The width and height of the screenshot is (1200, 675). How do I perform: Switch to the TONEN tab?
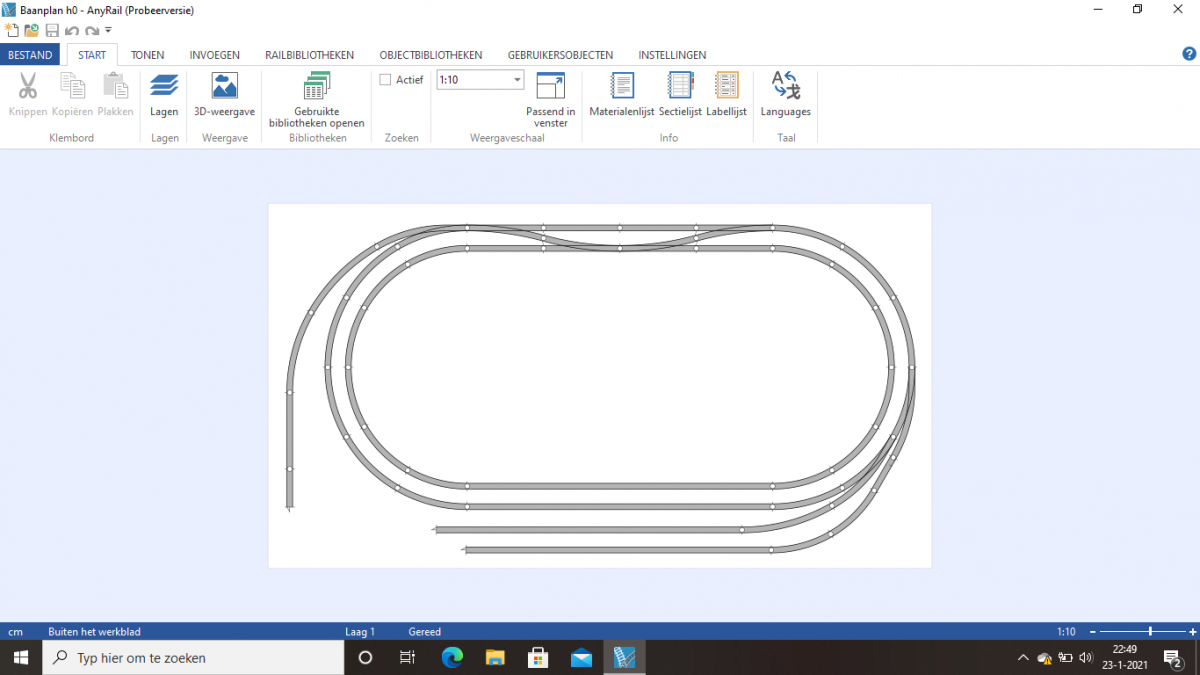(x=148, y=55)
